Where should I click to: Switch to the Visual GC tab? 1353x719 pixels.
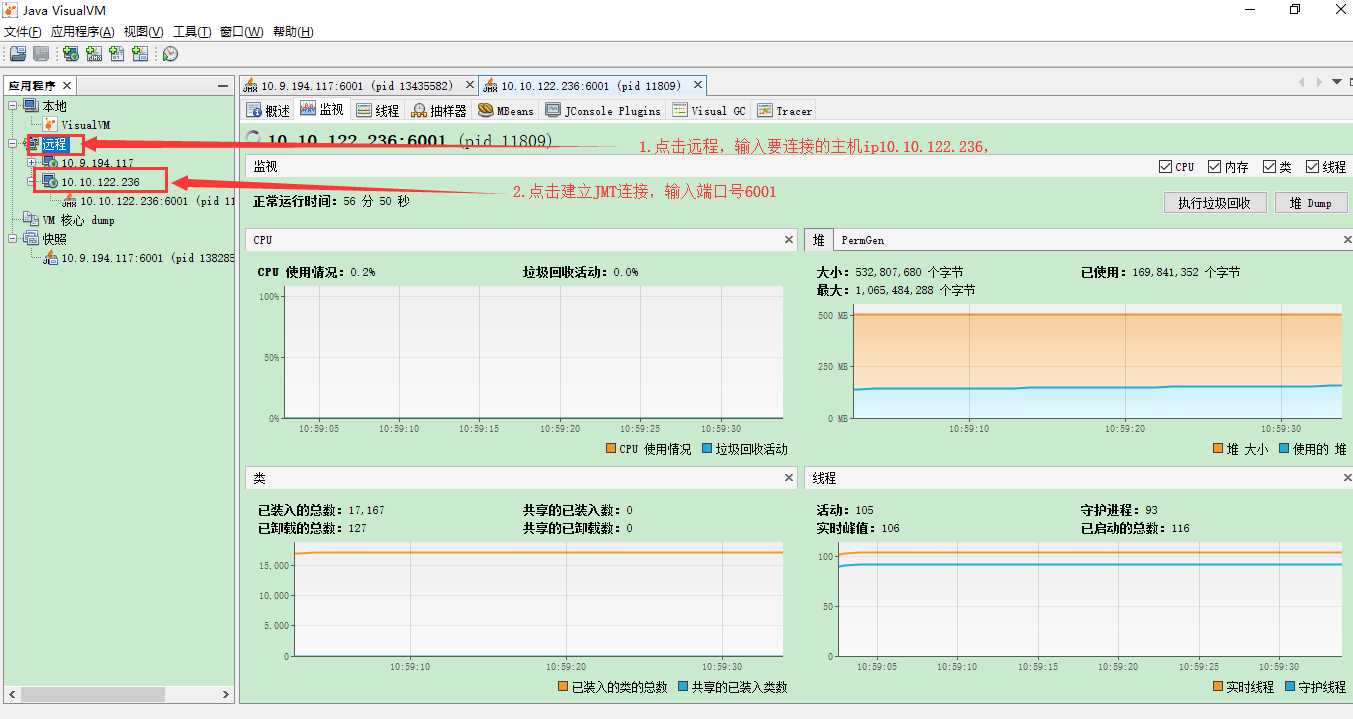tap(709, 111)
